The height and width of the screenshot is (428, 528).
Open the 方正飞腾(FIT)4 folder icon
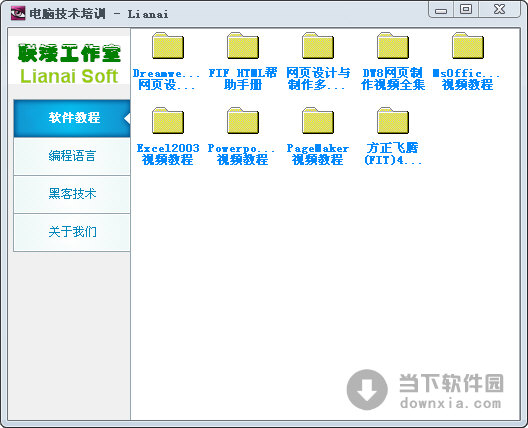(x=393, y=121)
